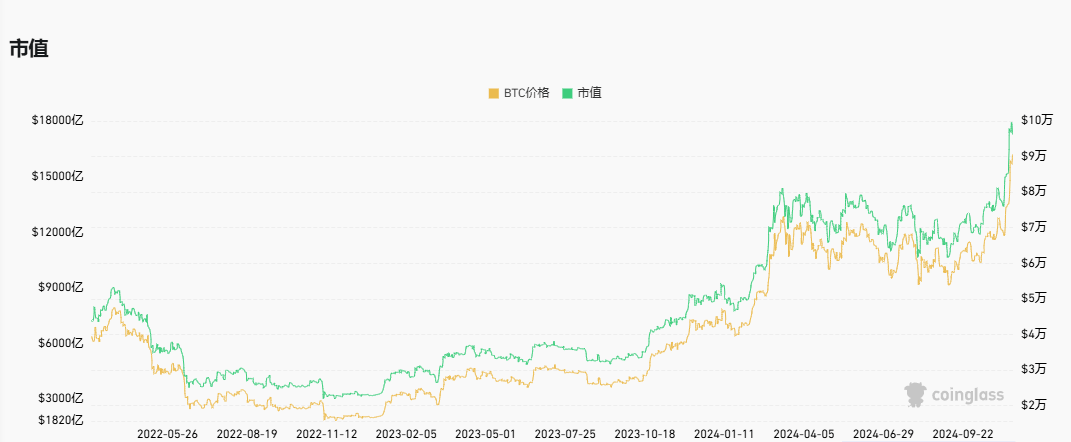The width and height of the screenshot is (1071, 442).
Task: Pick the 2024-01-11 date on the x-axis
Action: click(x=724, y=434)
